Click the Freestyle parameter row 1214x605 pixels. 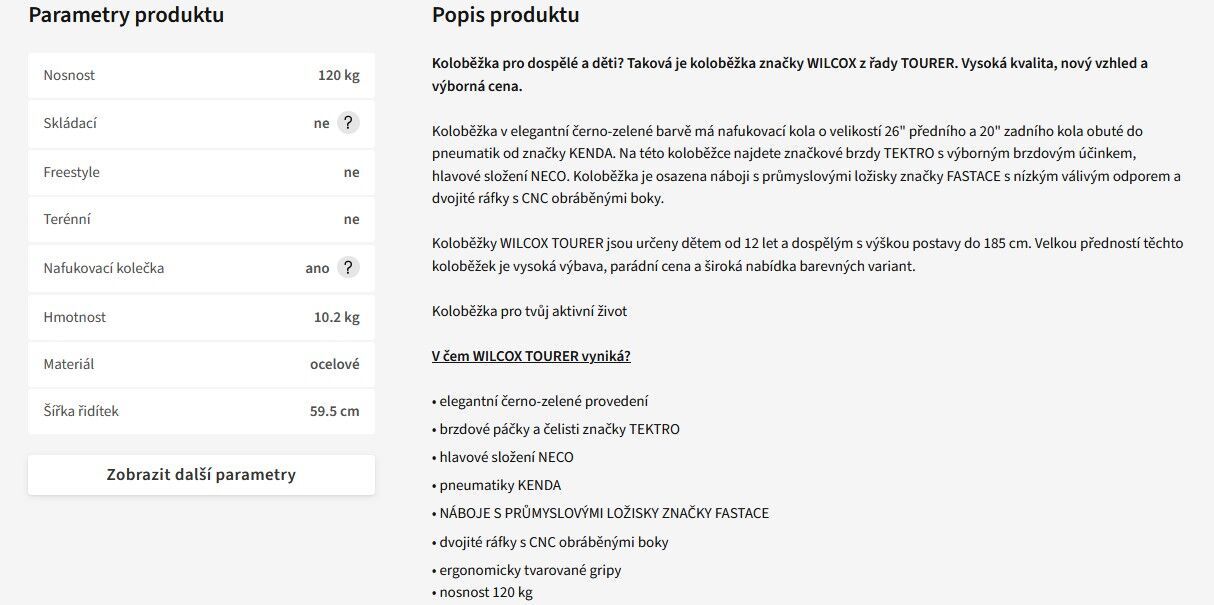point(201,172)
